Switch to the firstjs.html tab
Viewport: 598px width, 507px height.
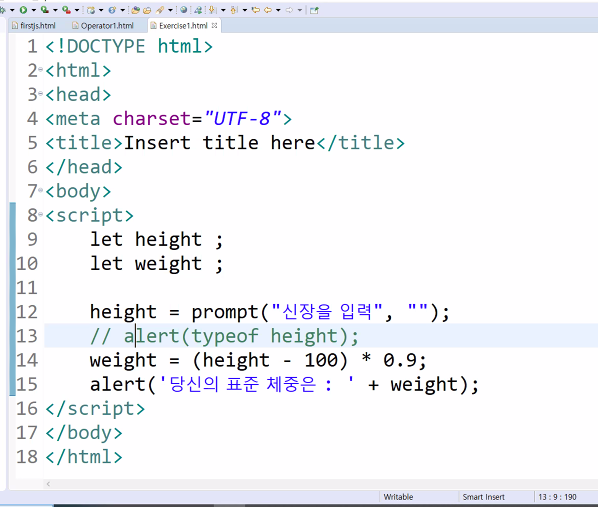34,26
